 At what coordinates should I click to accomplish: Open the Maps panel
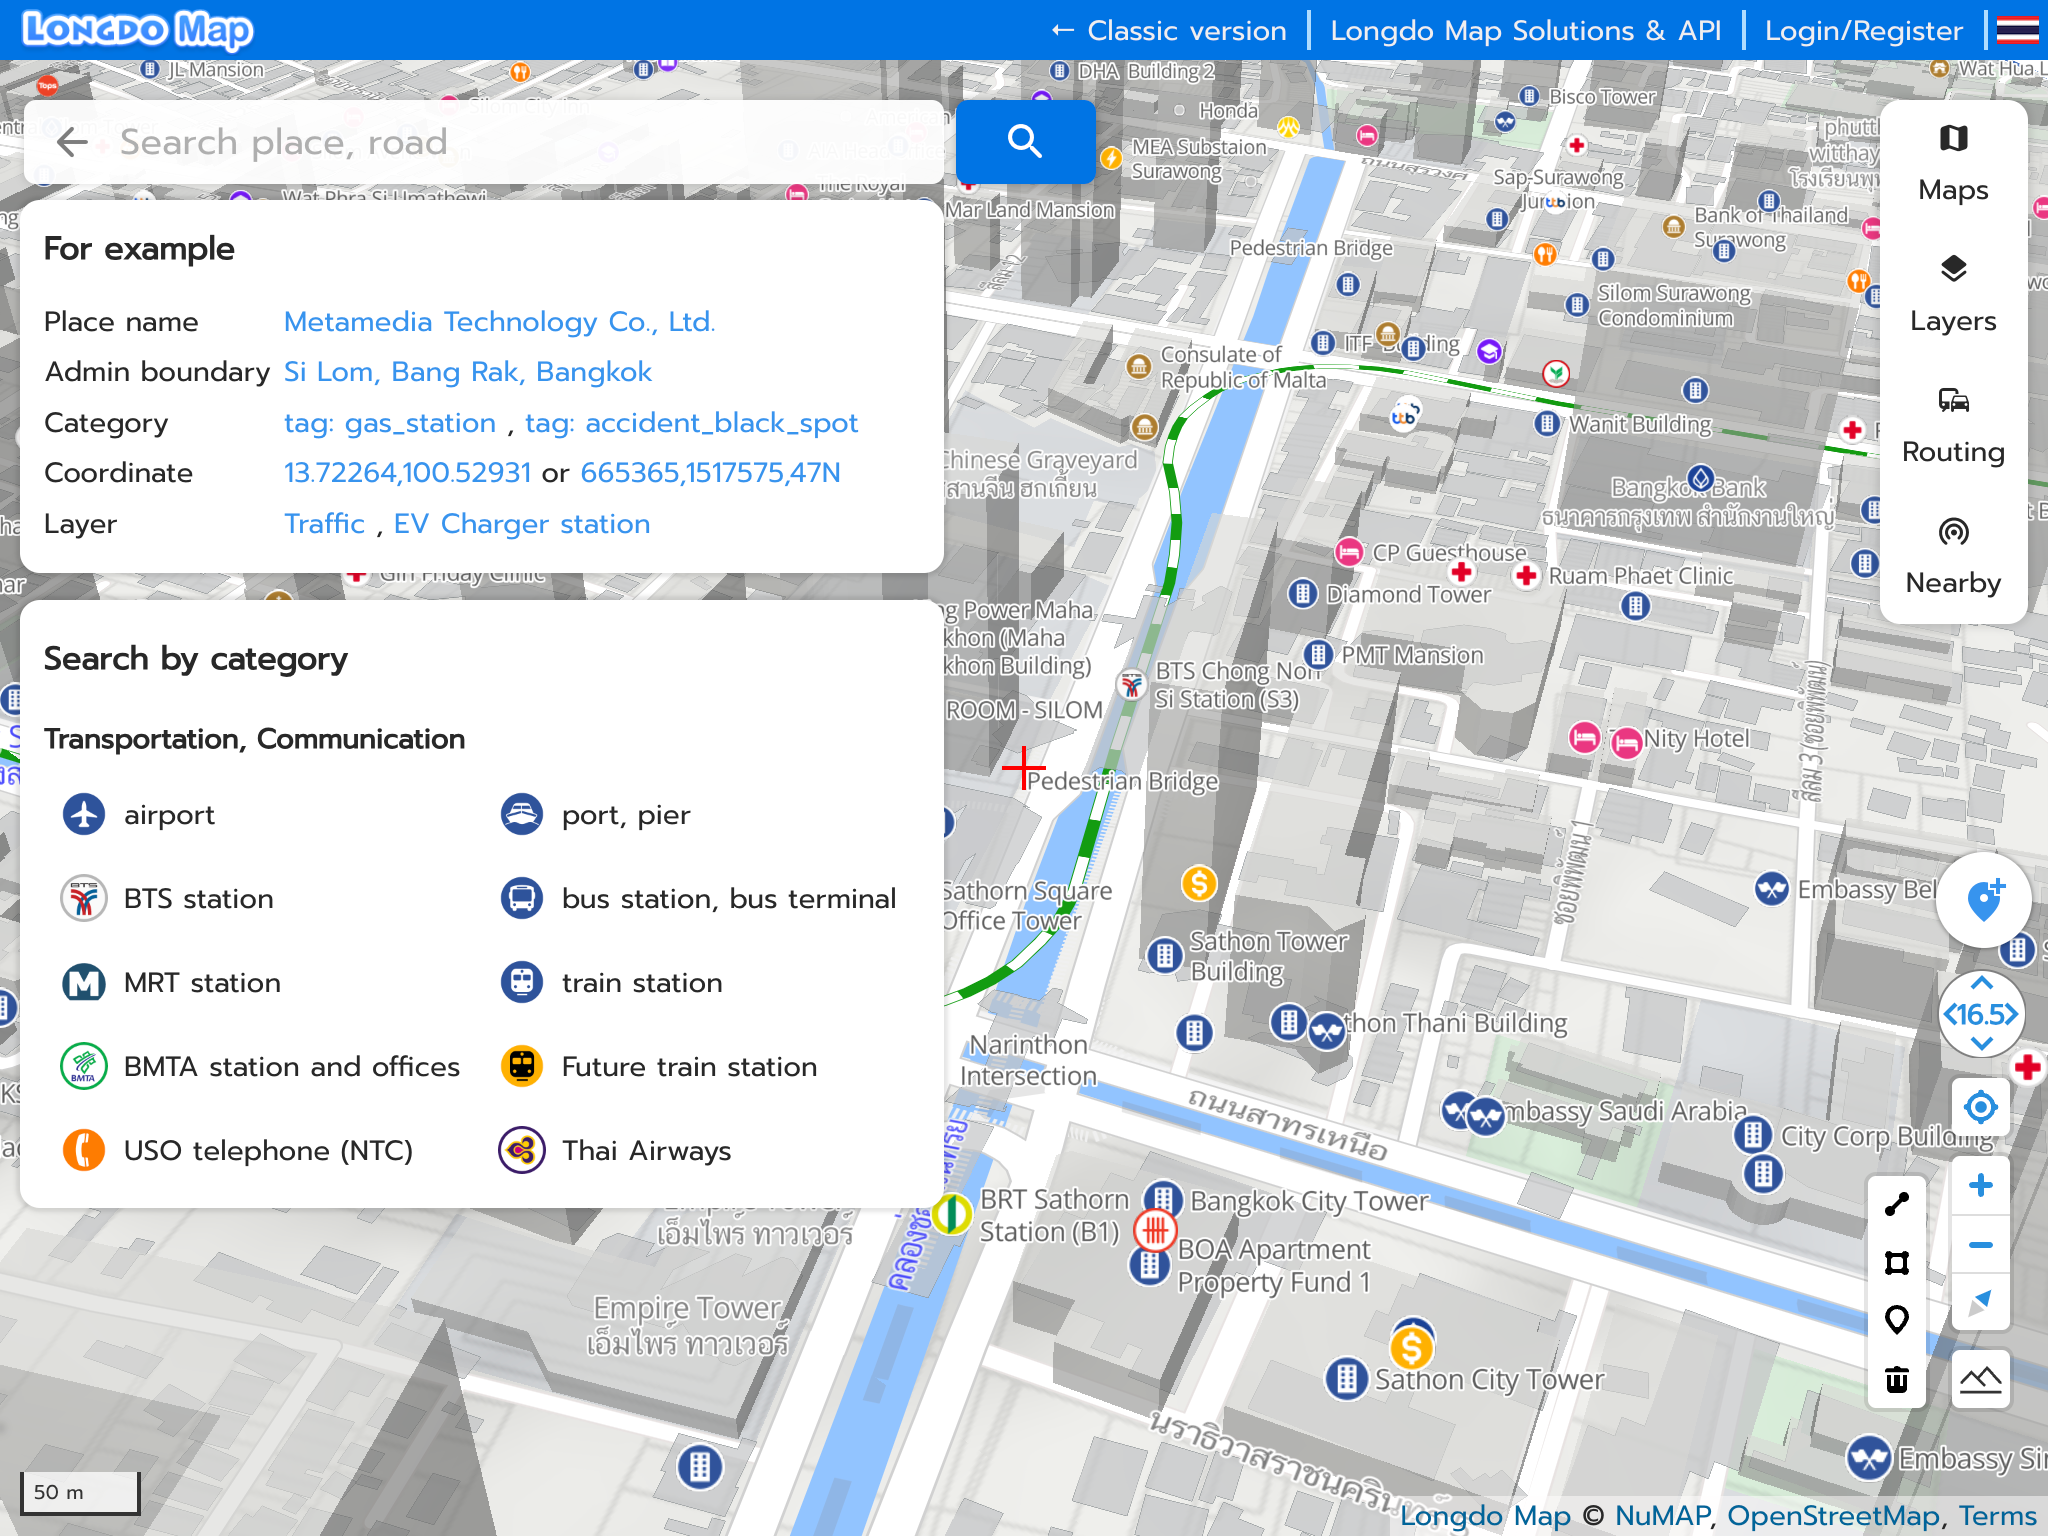[x=1953, y=165]
